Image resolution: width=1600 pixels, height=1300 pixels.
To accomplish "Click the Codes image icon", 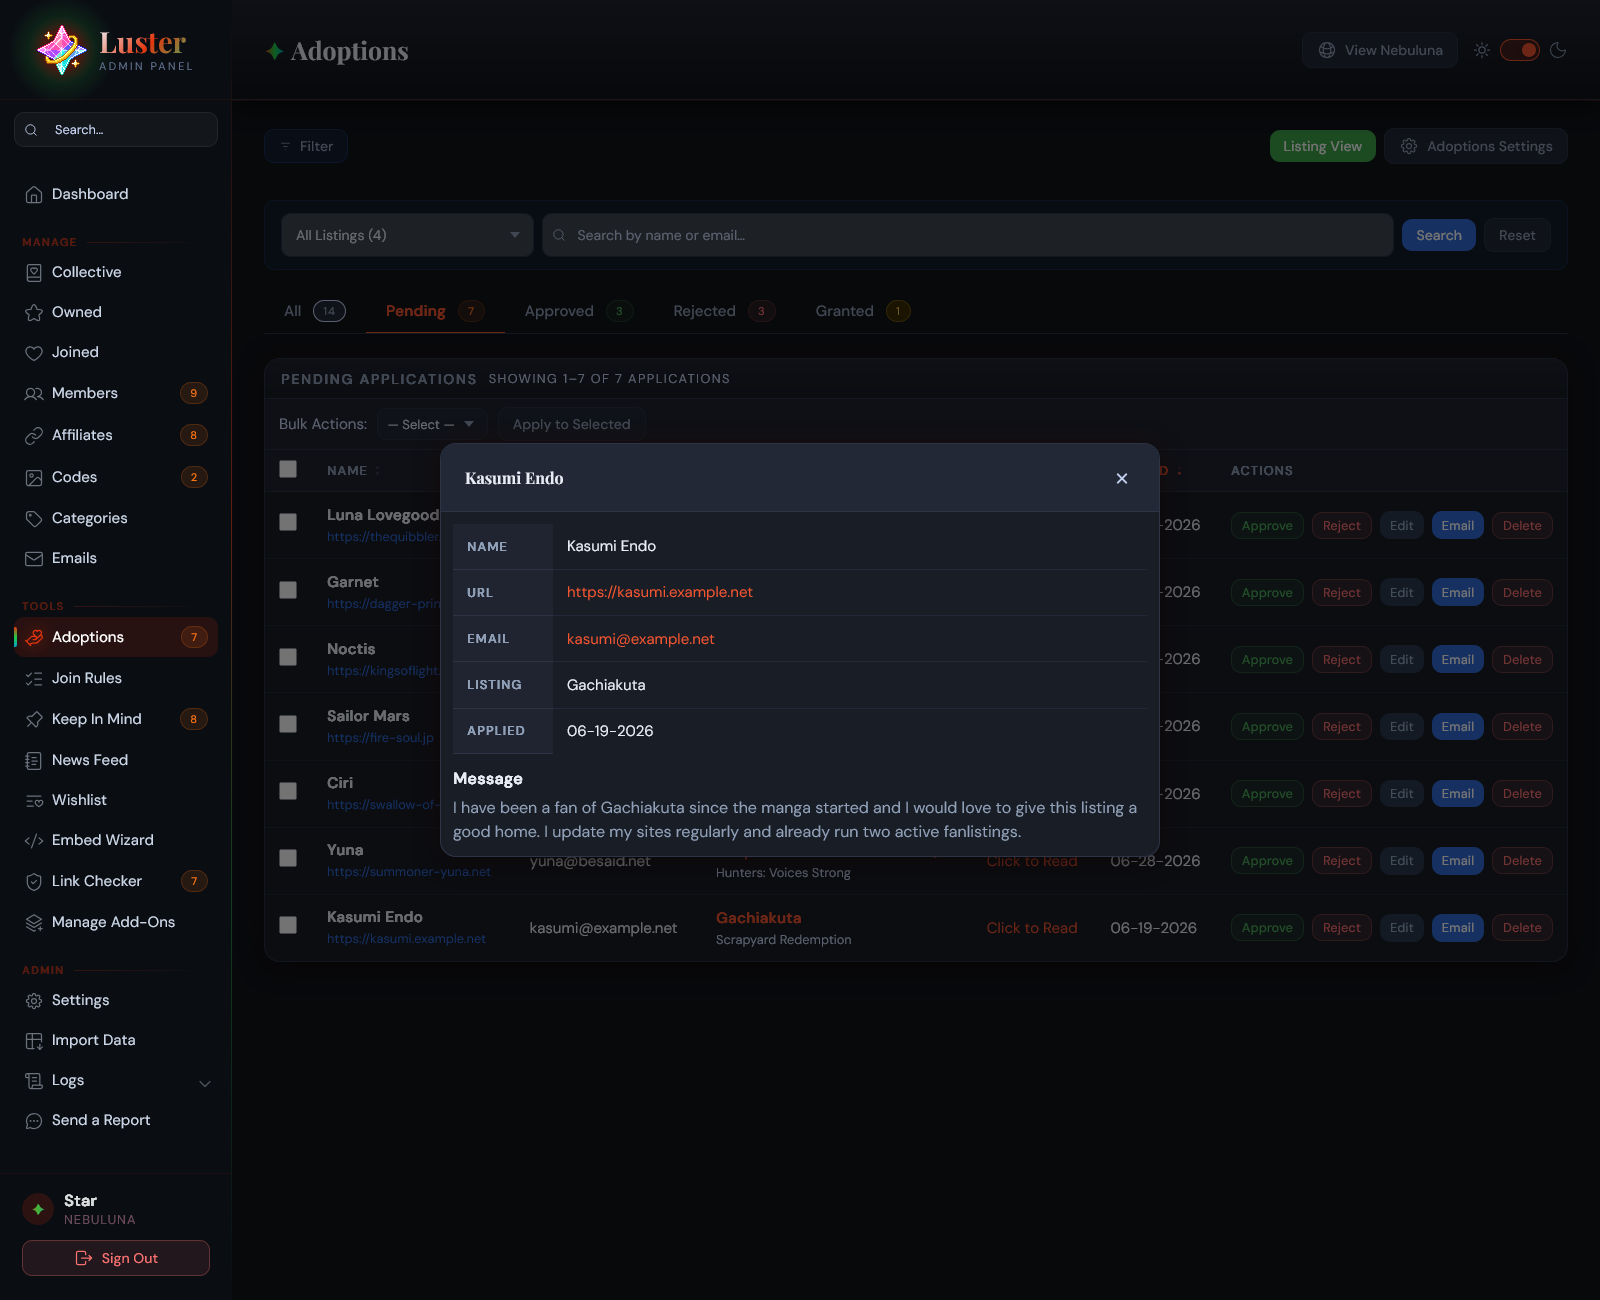I will click(34, 478).
